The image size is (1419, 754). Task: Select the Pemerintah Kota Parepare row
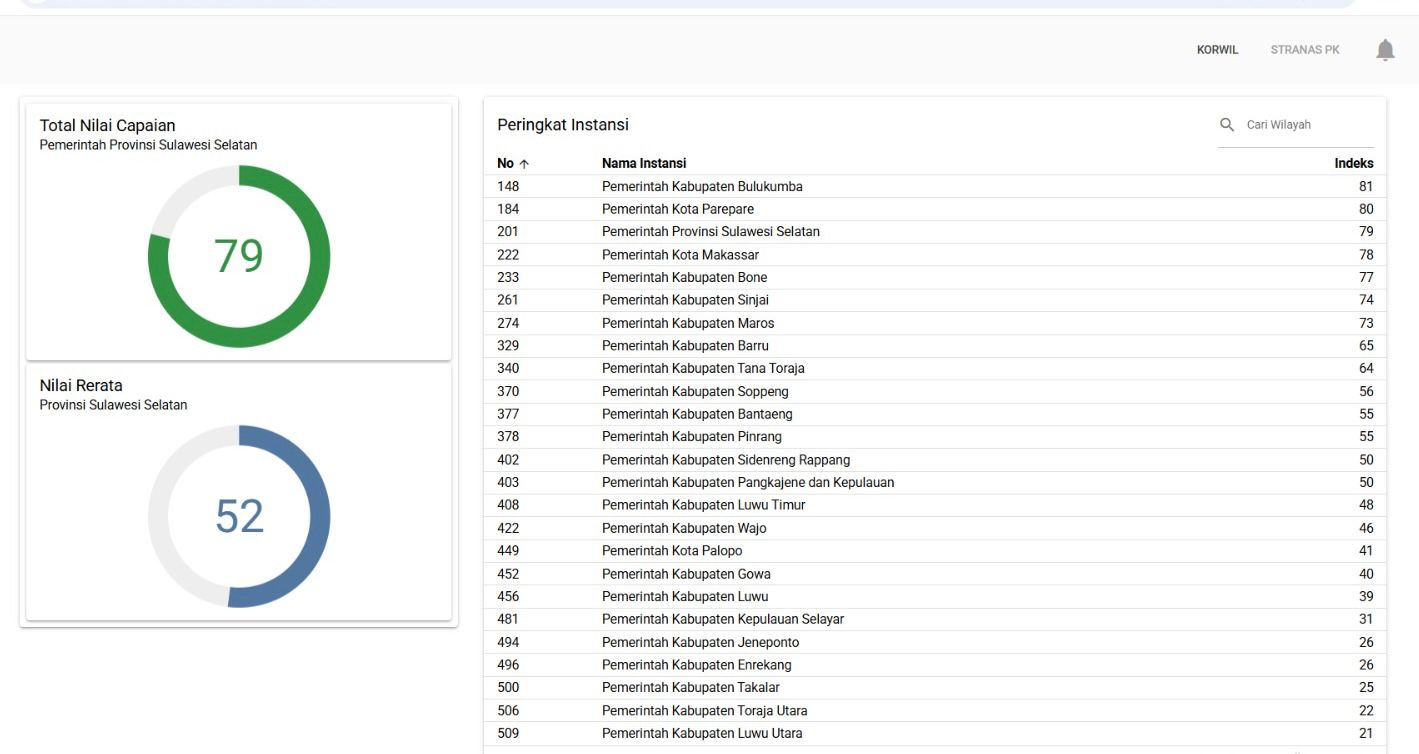[x=678, y=209]
